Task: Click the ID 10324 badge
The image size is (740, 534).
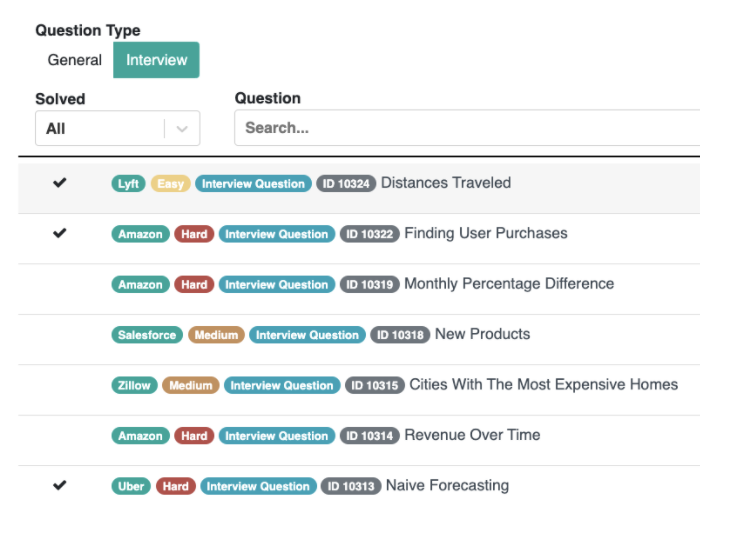Action: coord(346,184)
